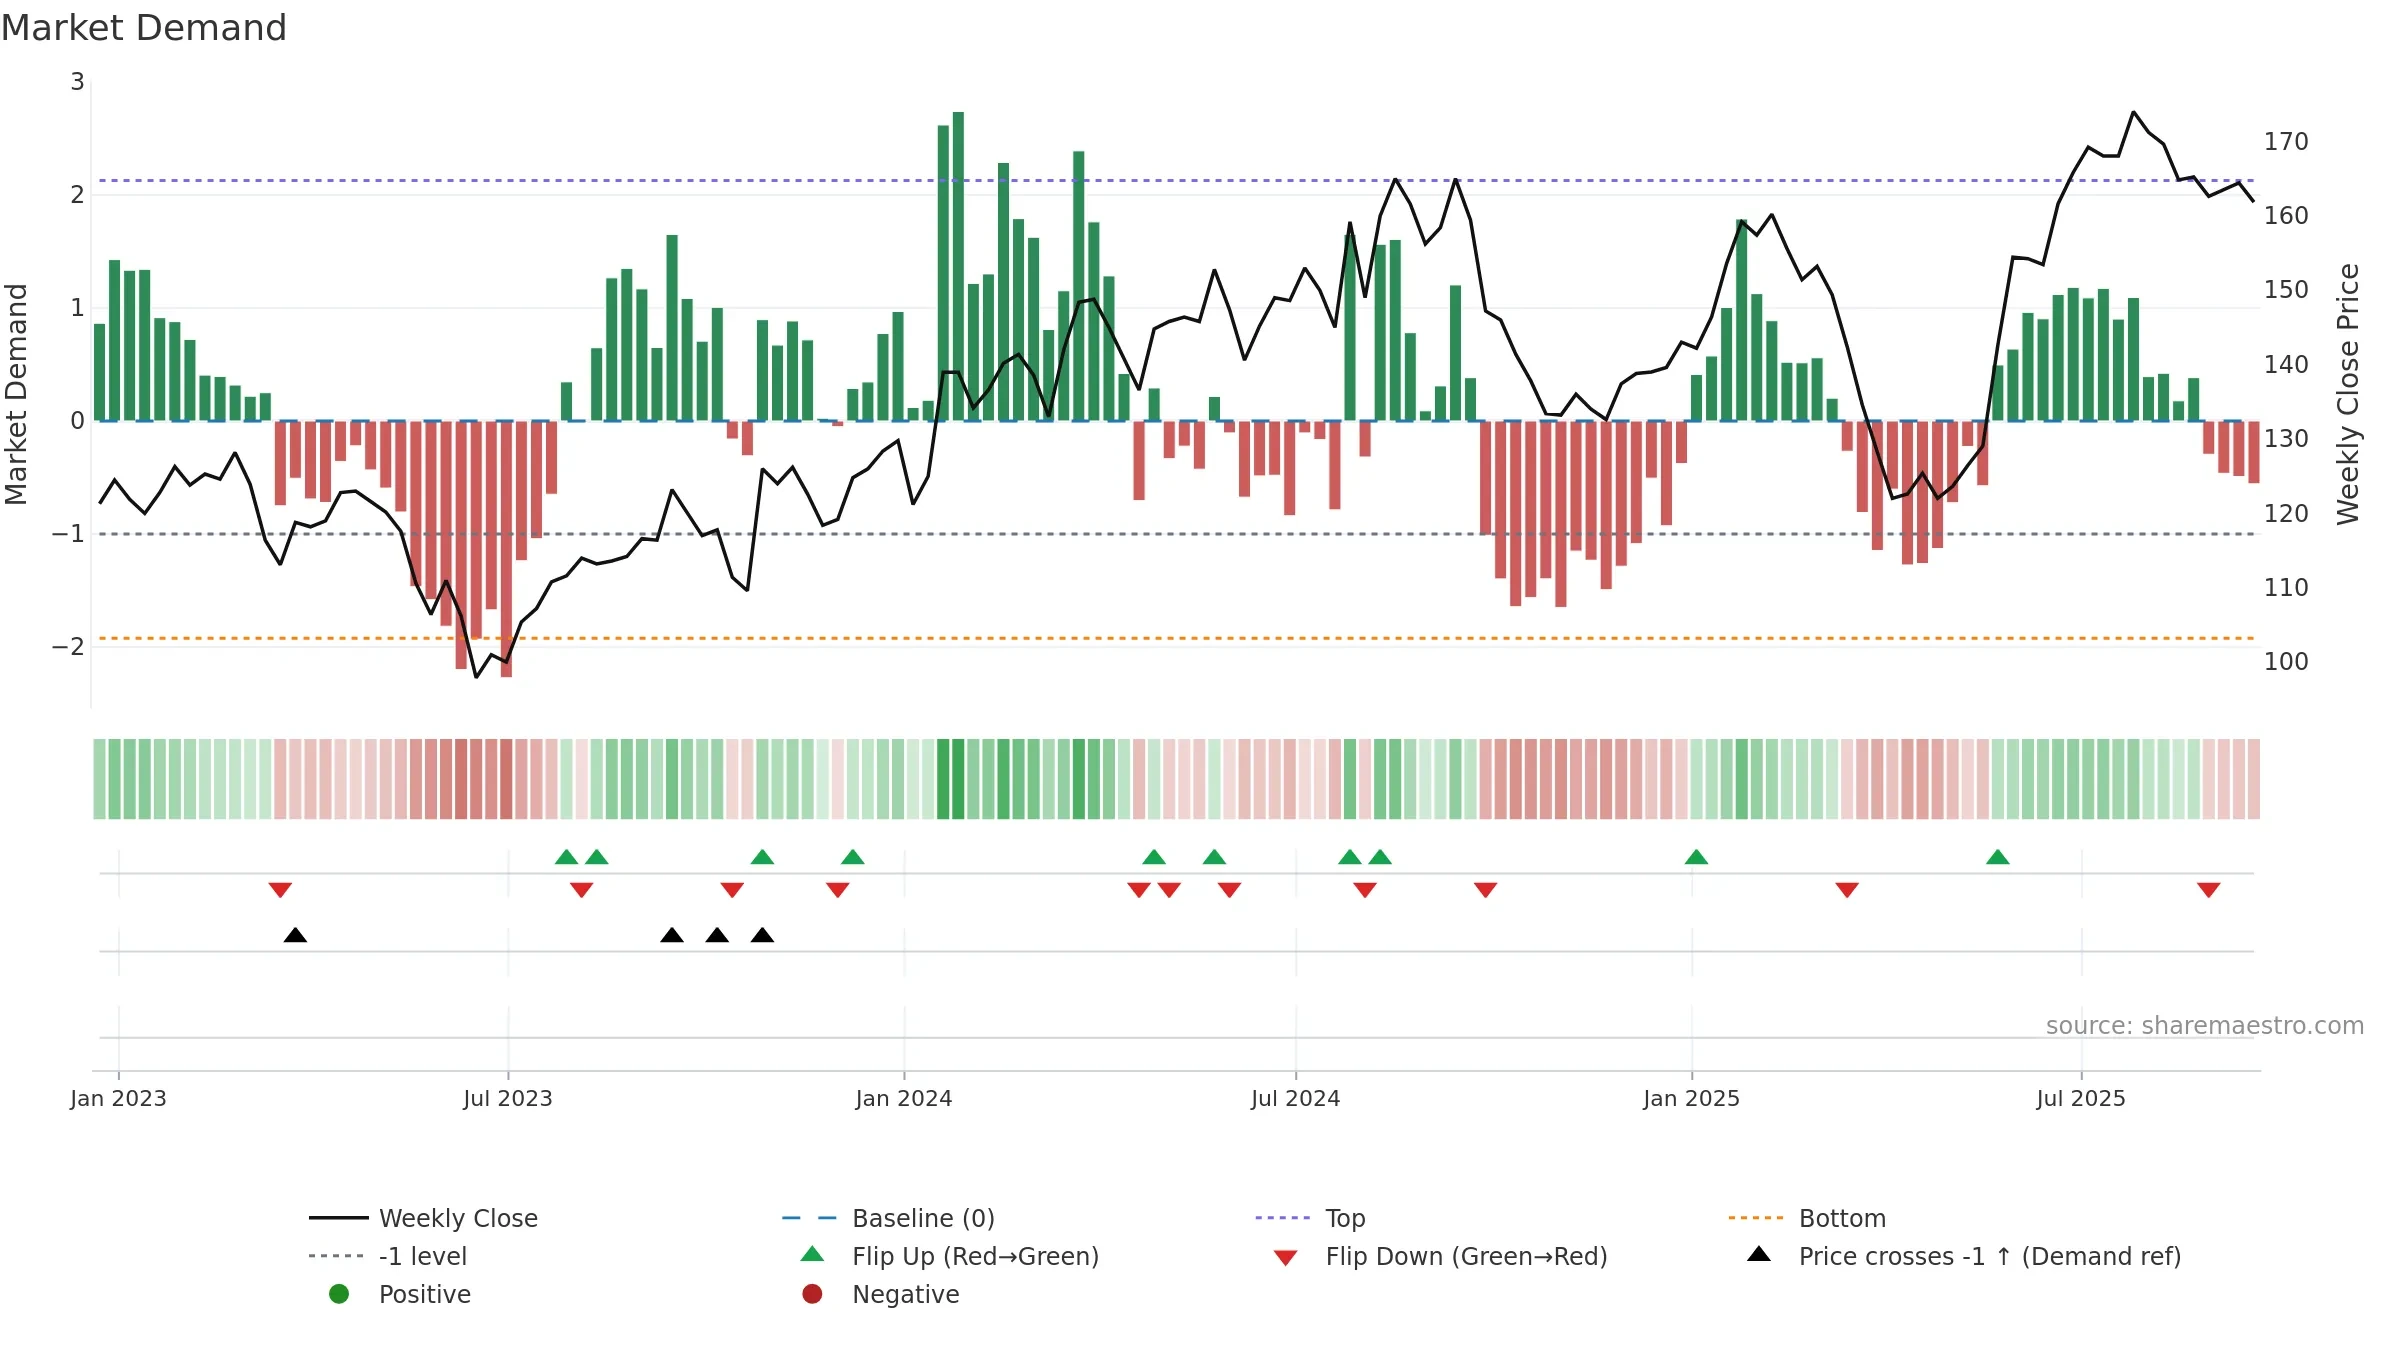The image size is (2400, 1350).
Task: Select 'Price crosses -1 ↑ (Demand ref)' label
Action: (x=1990, y=1256)
